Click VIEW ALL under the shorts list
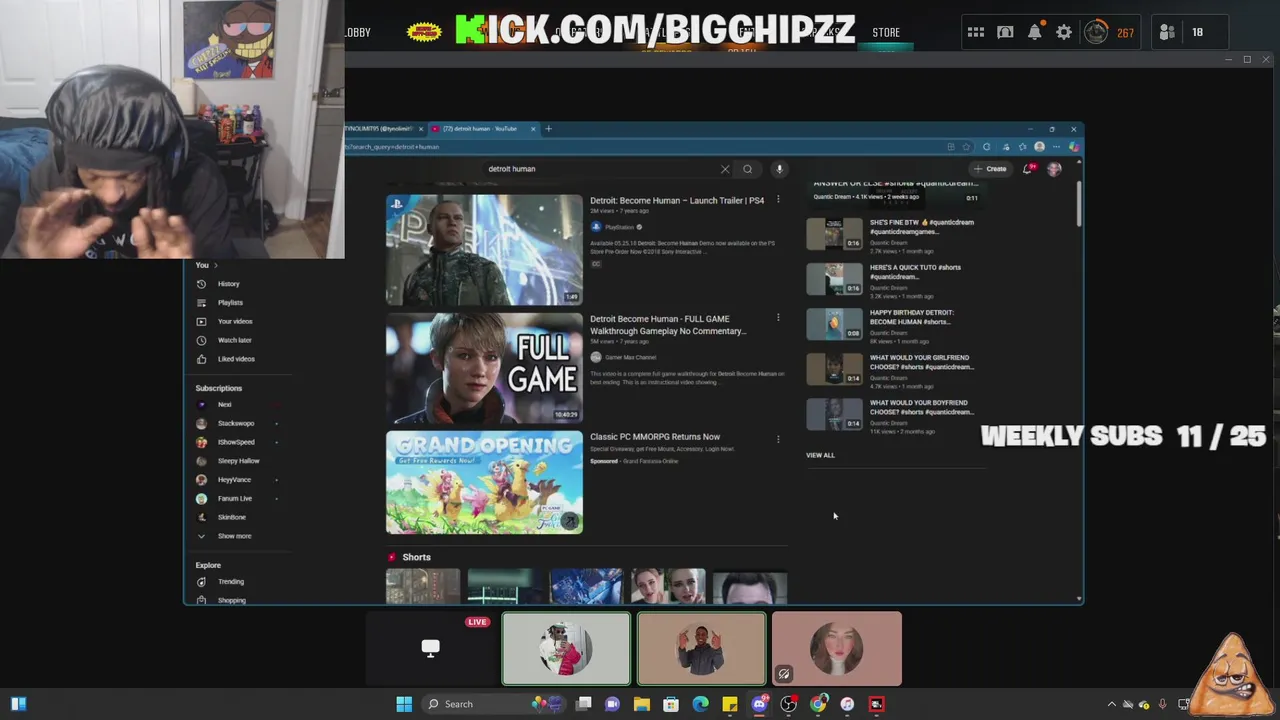 pos(820,455)
